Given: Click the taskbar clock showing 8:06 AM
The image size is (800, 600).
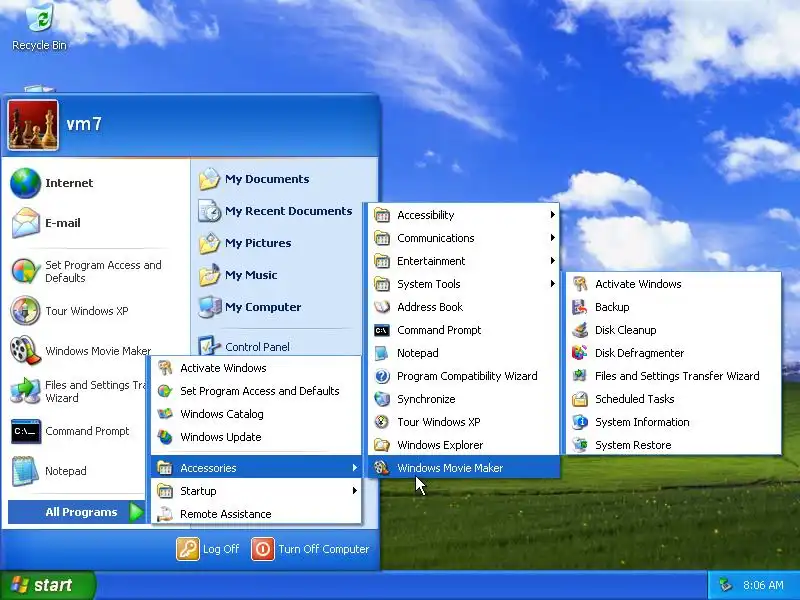Looking at the screenshot, I should click(763, 585).
